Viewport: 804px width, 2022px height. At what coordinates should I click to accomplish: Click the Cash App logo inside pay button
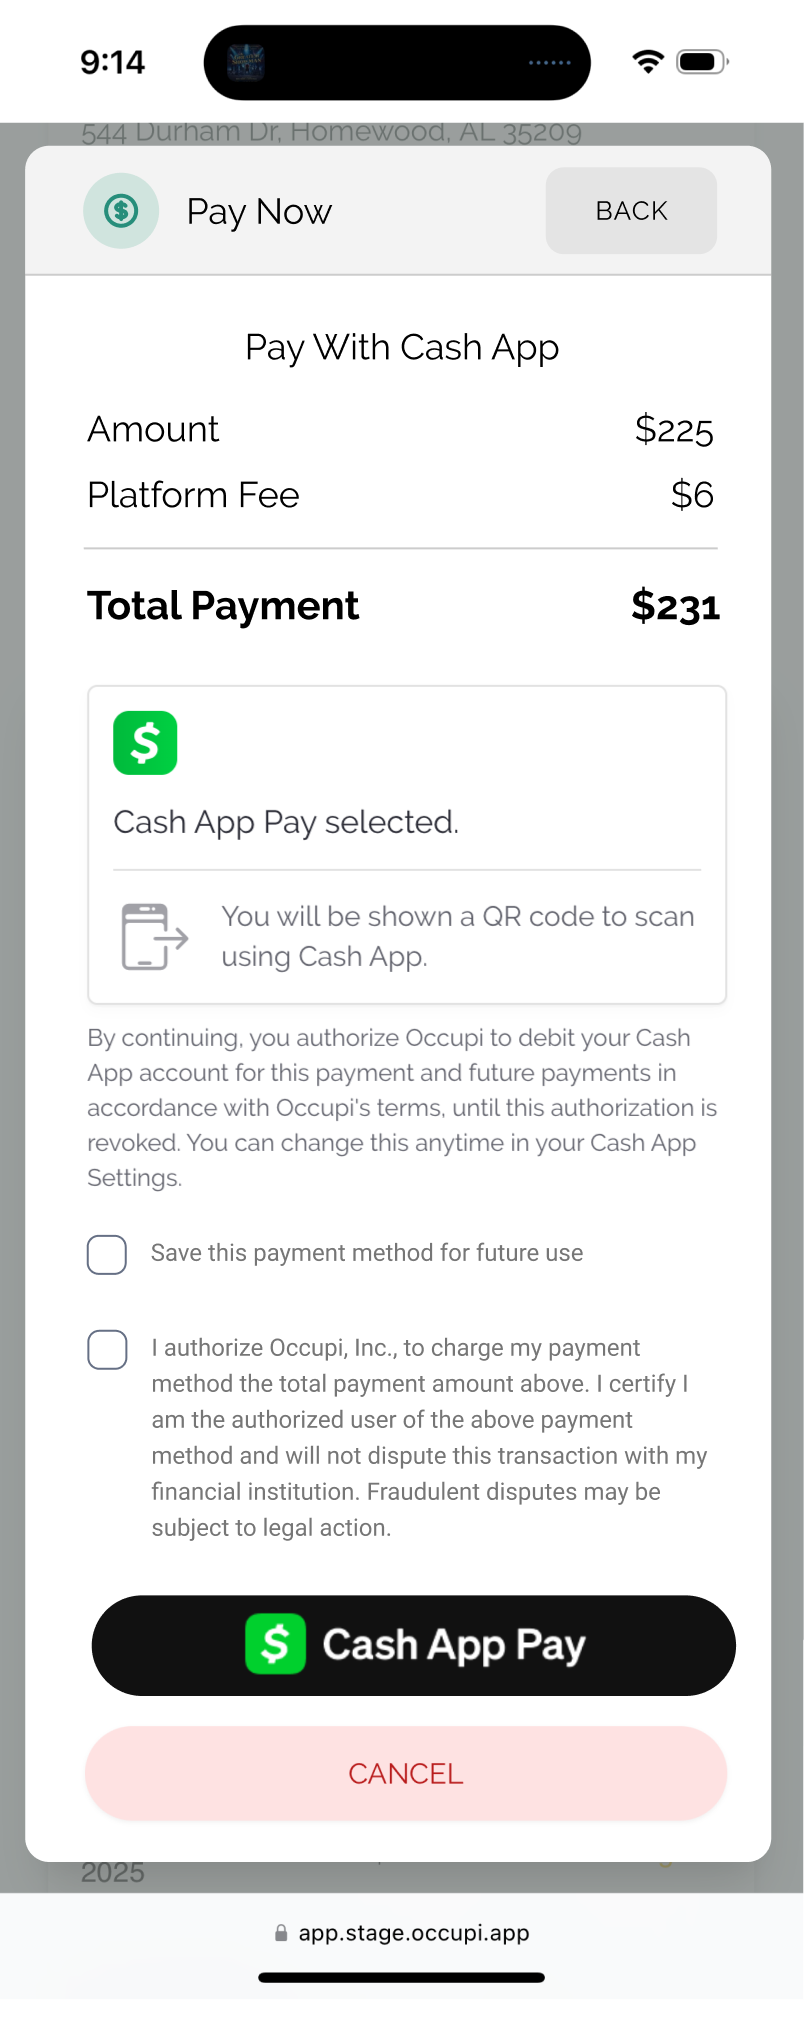pyautogui.click(x=275, y=1644)
